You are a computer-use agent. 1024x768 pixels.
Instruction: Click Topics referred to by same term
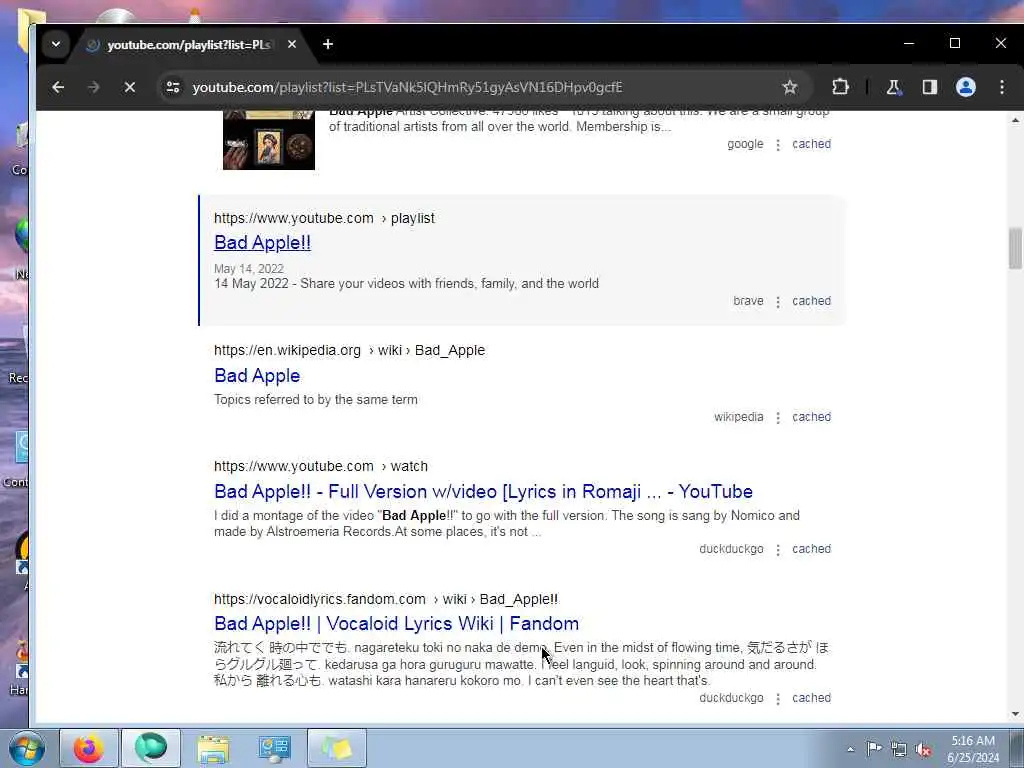pyautogui.click(x=315, y=400)
